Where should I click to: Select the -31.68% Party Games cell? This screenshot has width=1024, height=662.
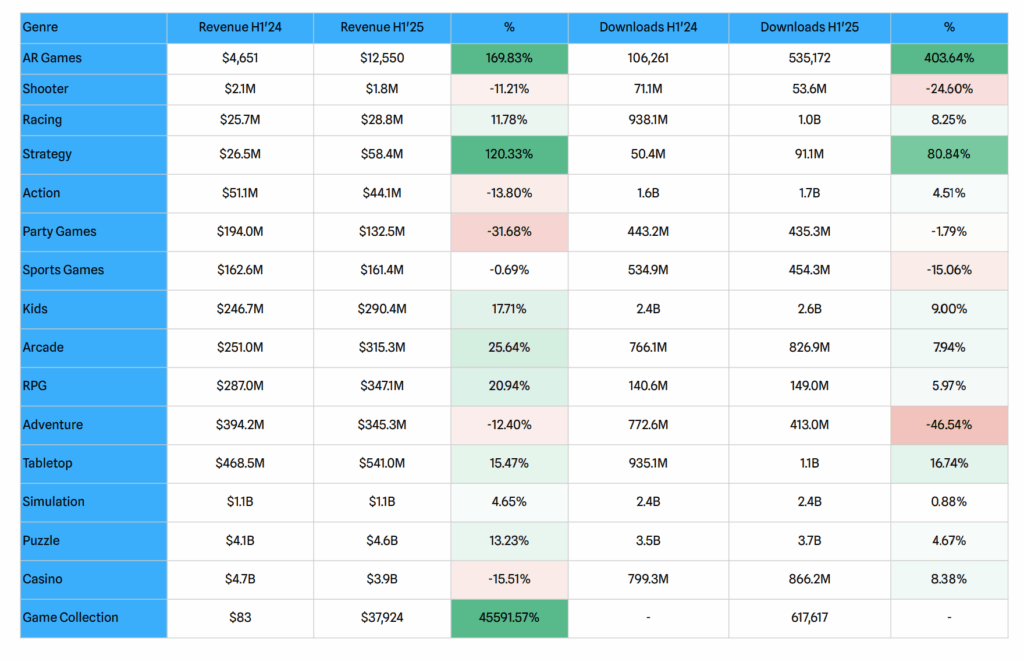coord(509,232)
